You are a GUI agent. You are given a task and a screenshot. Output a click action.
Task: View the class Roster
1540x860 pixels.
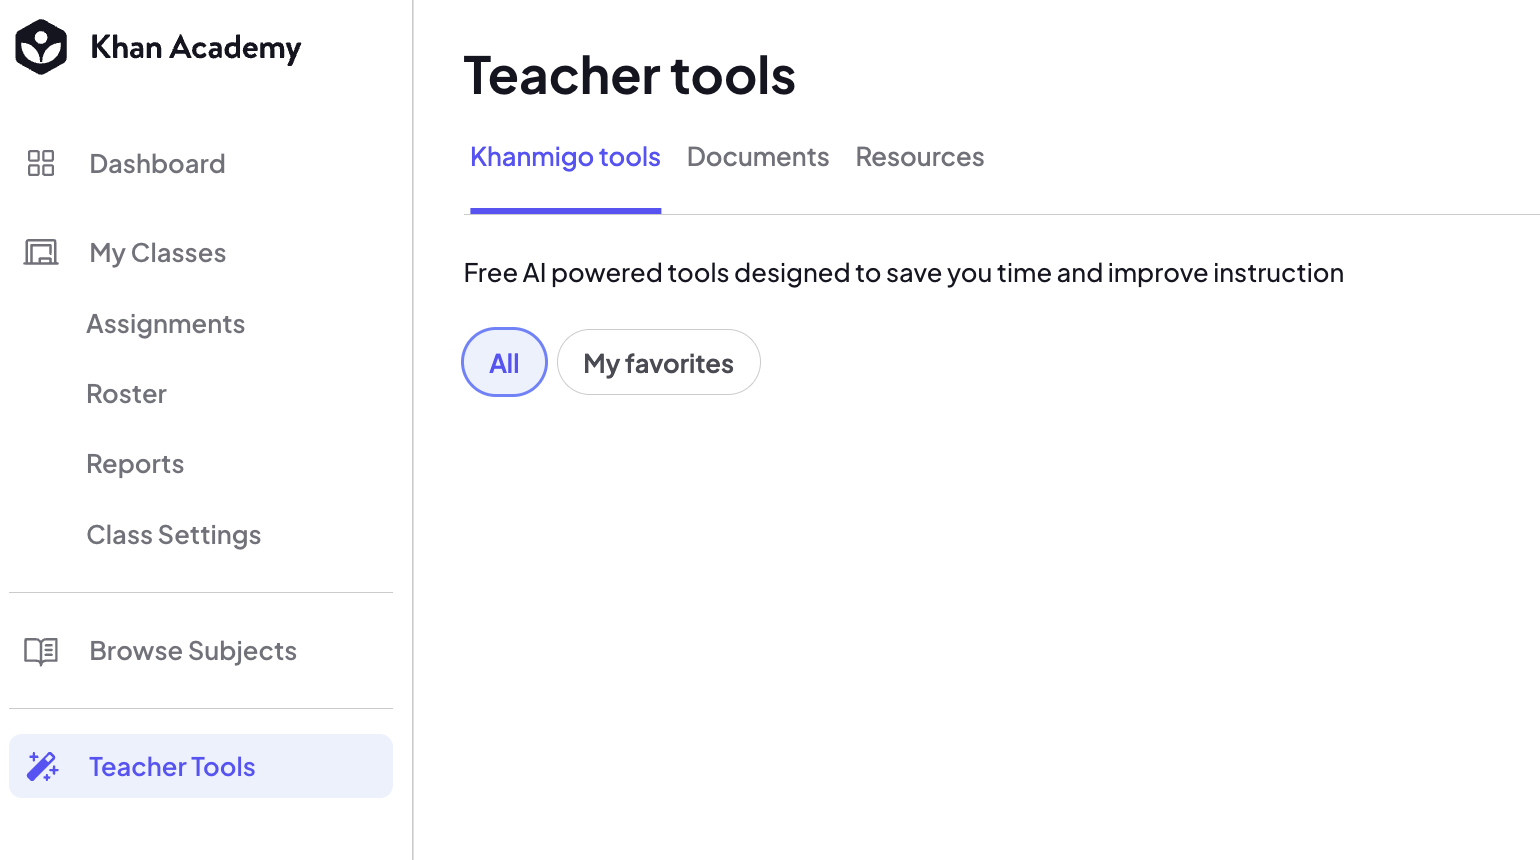point(127,394)
